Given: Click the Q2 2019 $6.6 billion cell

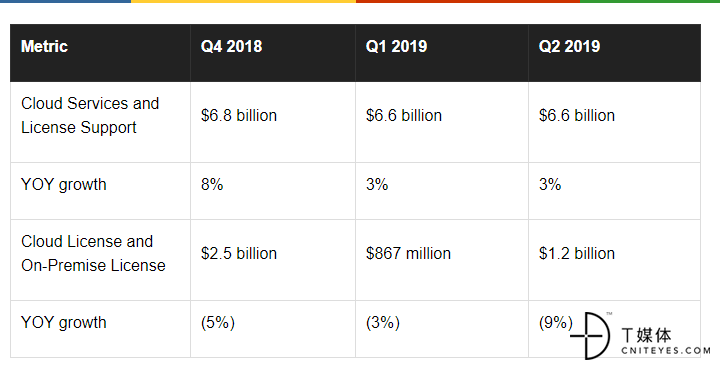Looking at the screenshot, I should [x=614, y=122].
